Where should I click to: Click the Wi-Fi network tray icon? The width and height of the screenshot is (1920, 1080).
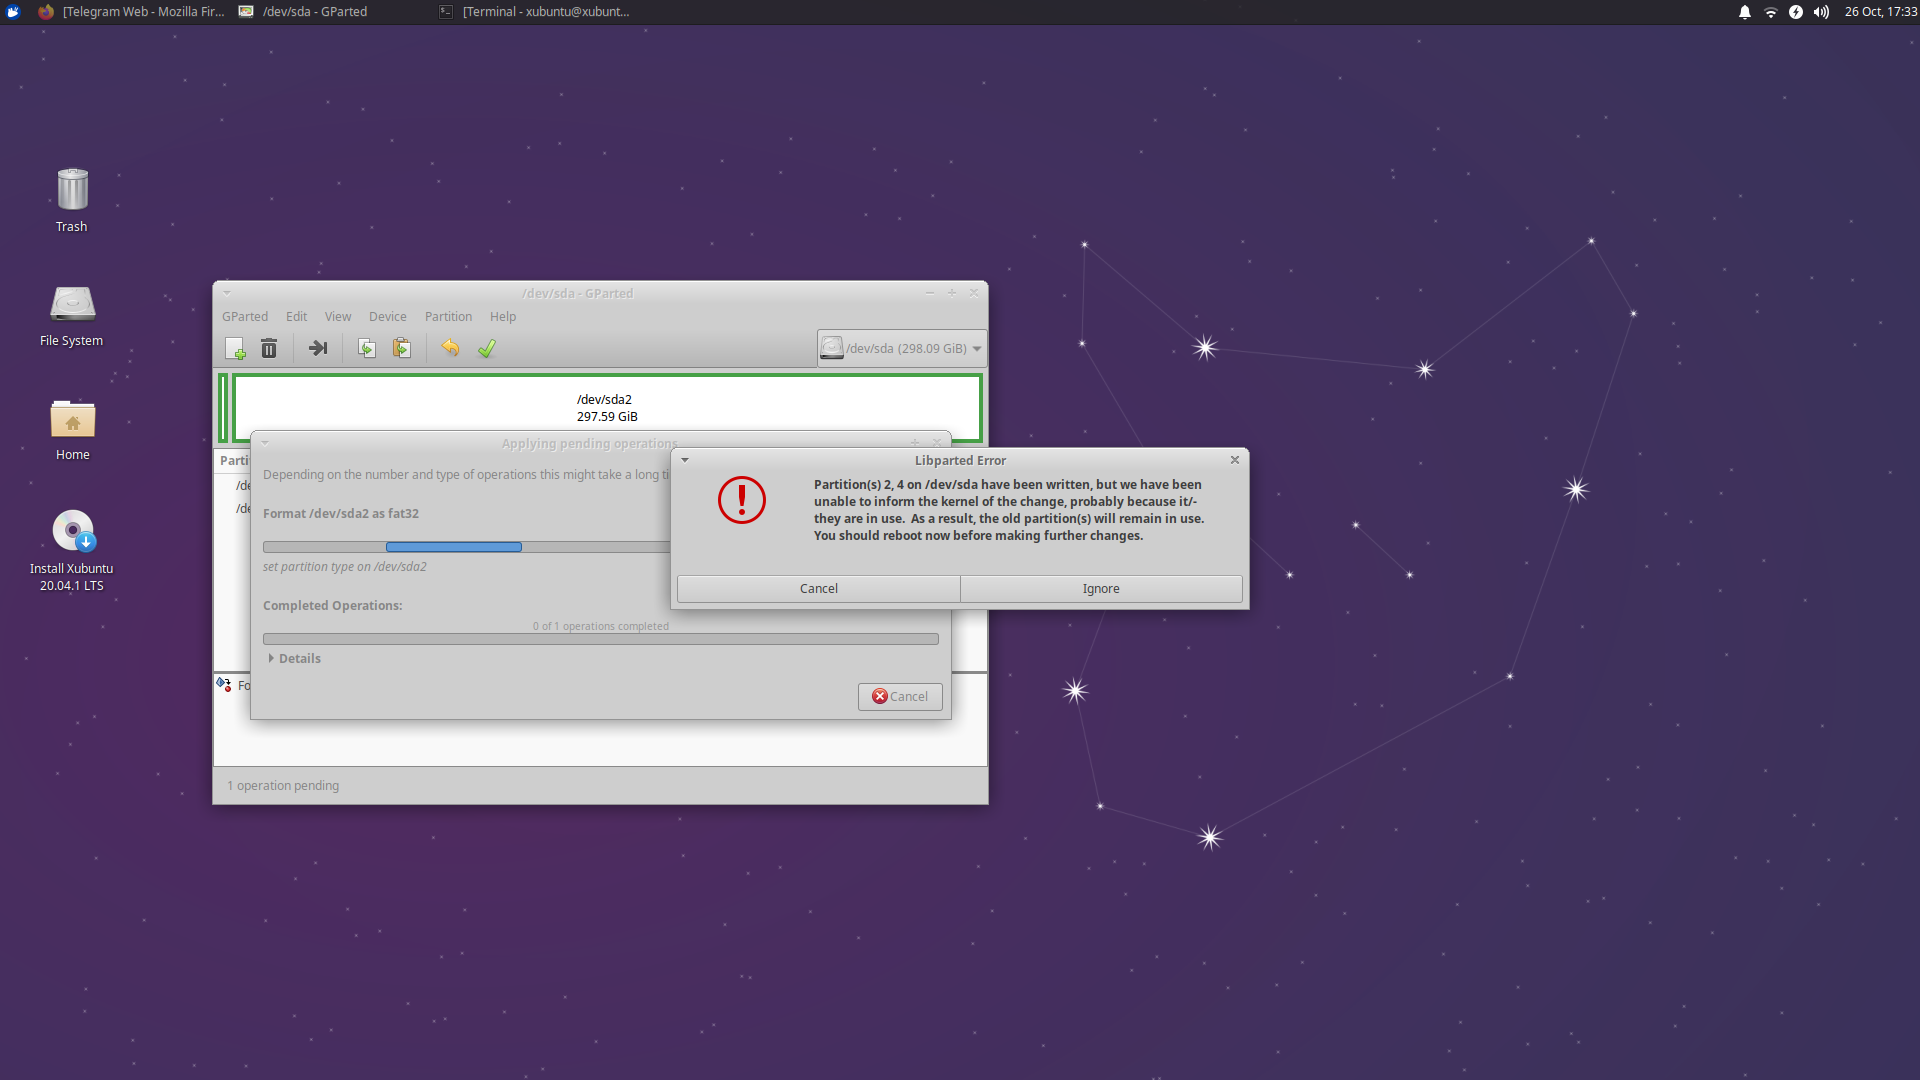[x=1771, y=12]
